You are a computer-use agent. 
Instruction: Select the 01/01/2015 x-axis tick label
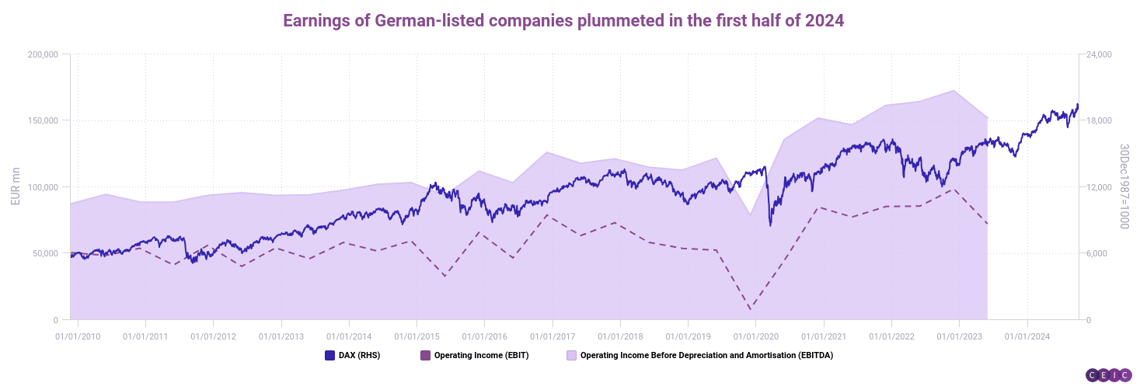[417, 336]
